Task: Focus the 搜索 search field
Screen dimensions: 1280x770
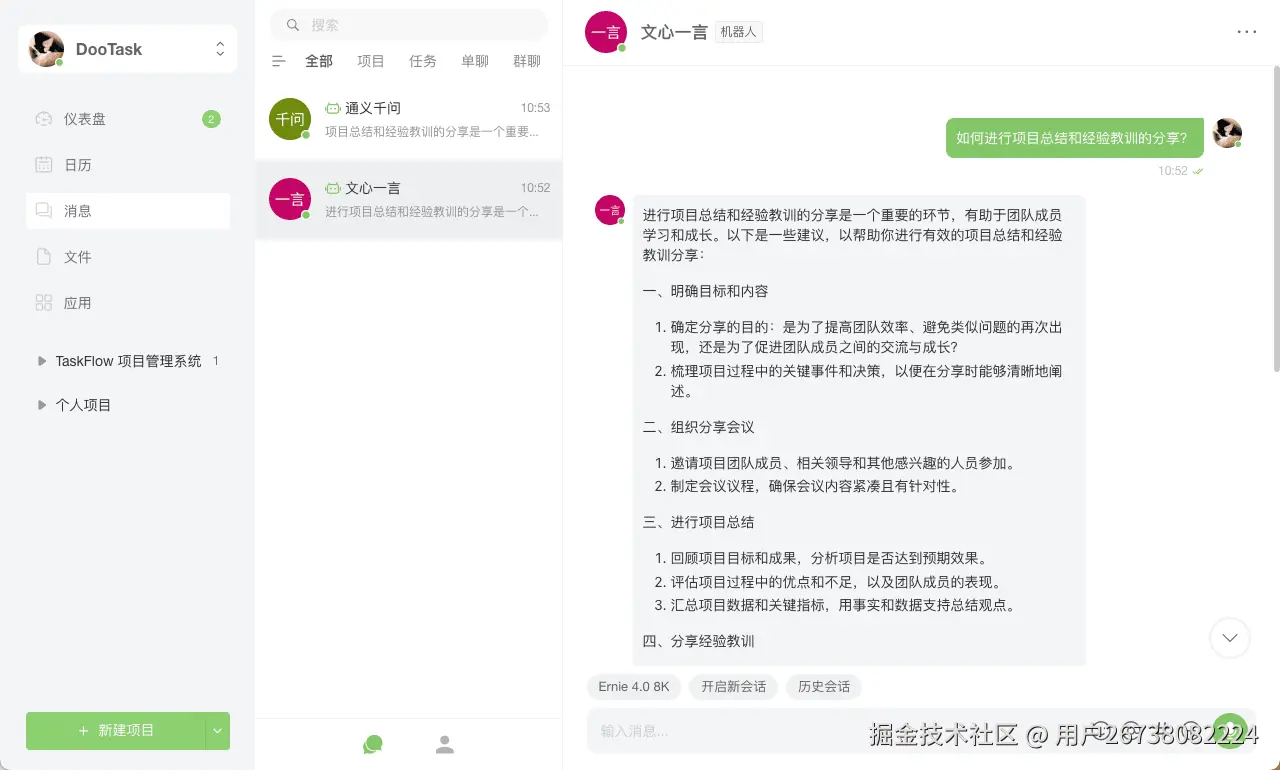Action: (409, 25)
